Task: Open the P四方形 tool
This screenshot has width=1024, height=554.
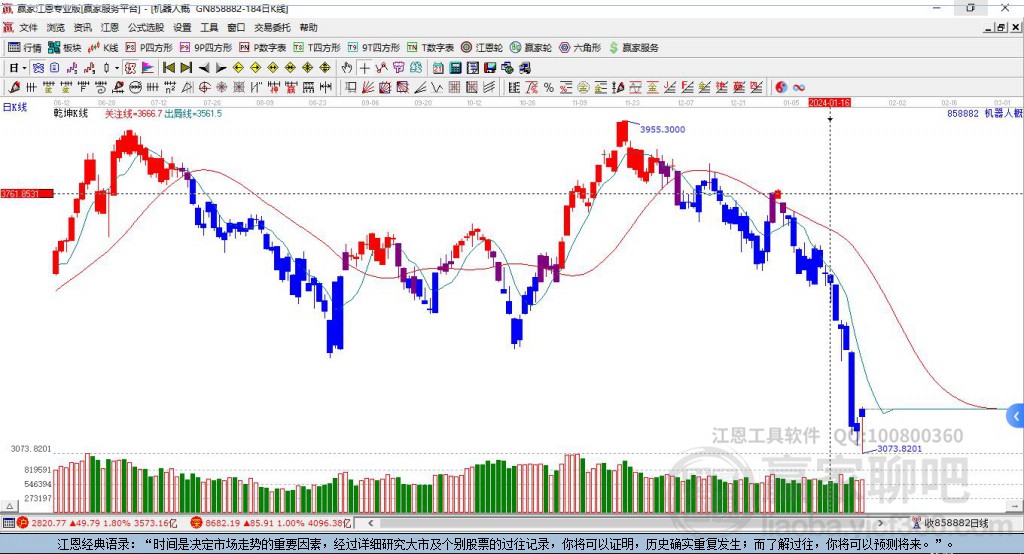Action: click(x=149, y=48)
